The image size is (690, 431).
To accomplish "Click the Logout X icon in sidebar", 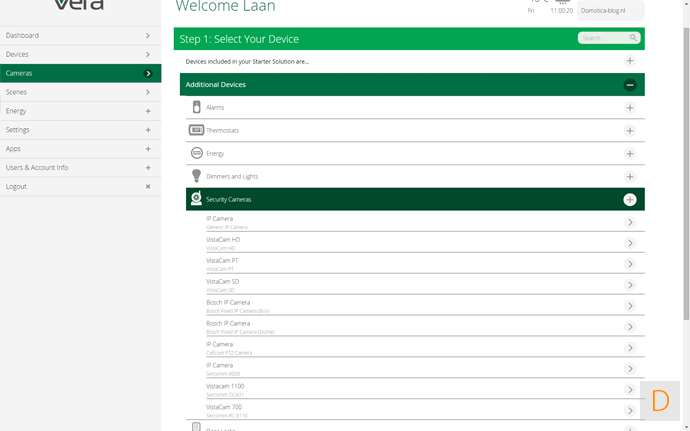I will pos(148,187).
